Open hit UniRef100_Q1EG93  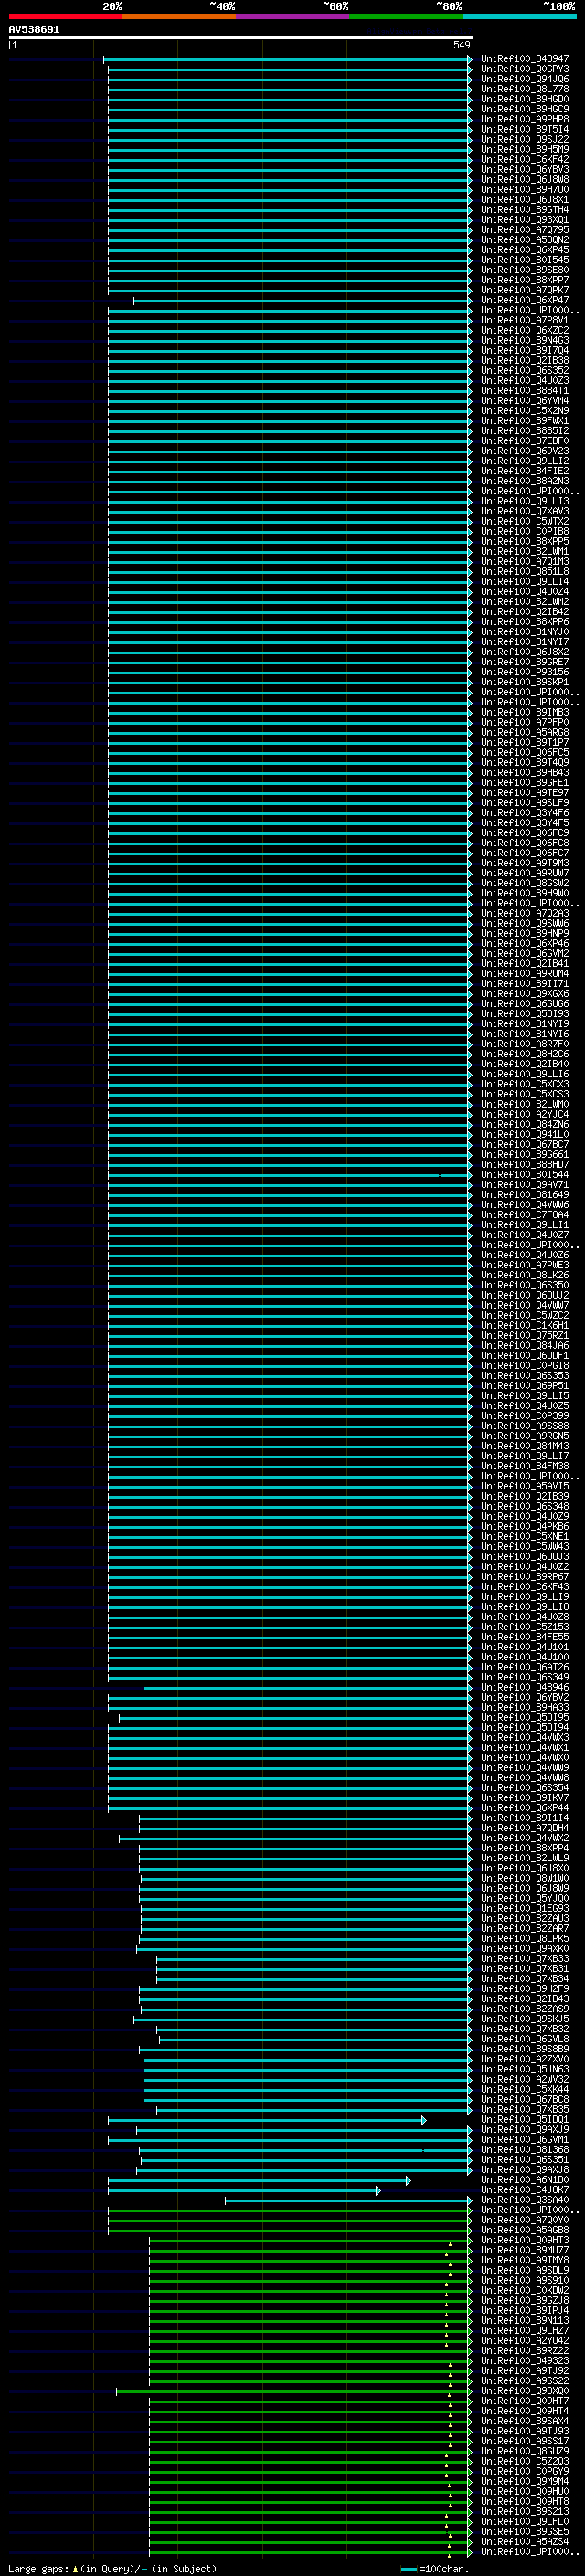tap(525, 1908)
